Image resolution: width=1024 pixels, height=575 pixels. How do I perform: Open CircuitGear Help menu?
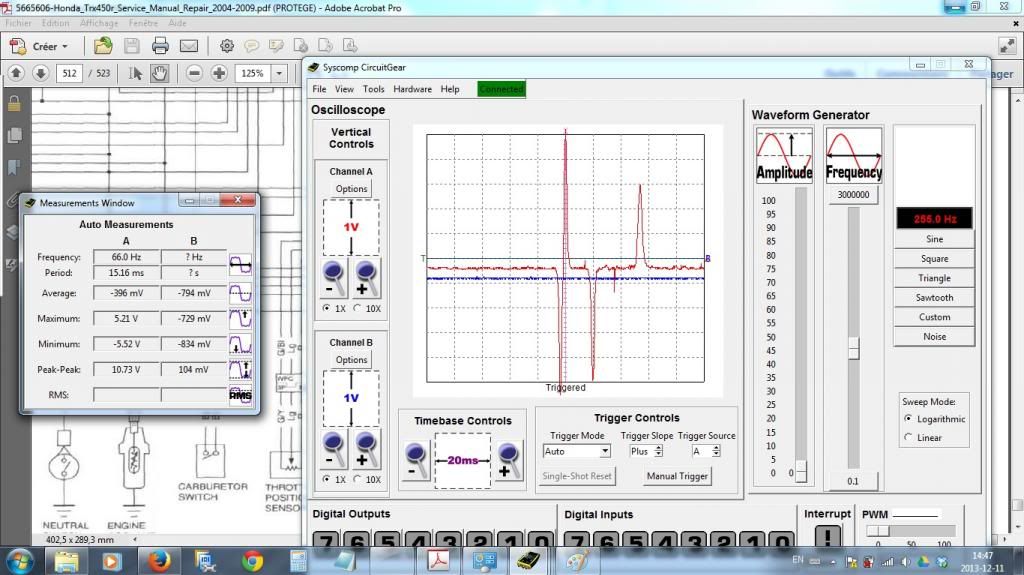pyautogui.click(x=450, y=89)
